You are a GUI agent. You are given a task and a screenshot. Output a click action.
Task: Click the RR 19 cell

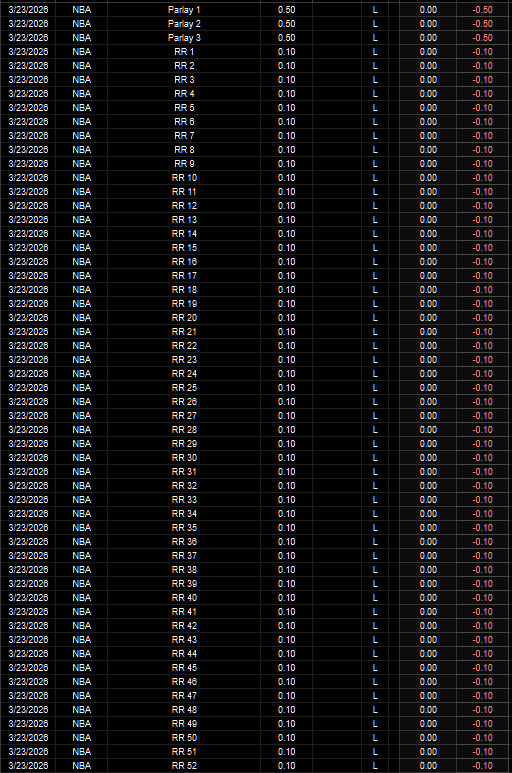point(184,304)
